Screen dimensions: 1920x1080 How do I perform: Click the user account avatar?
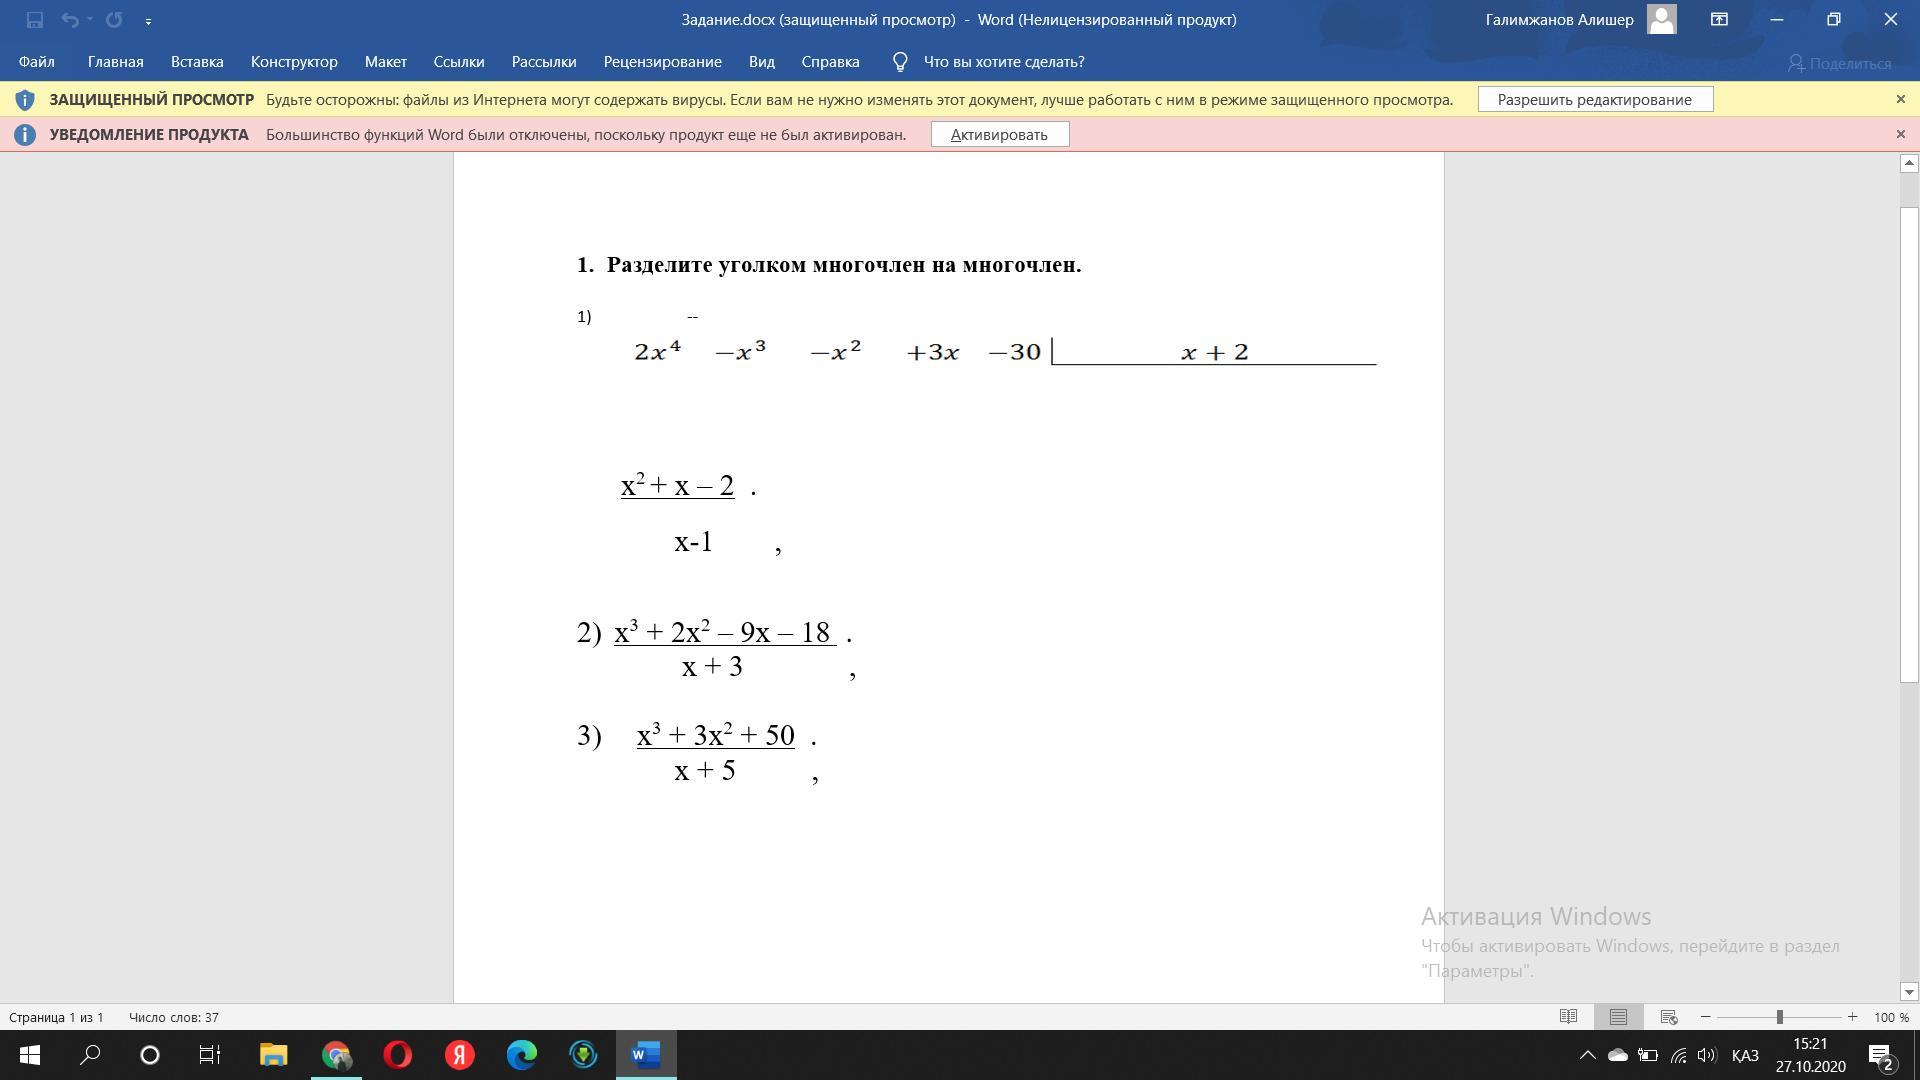point(1662,19)
